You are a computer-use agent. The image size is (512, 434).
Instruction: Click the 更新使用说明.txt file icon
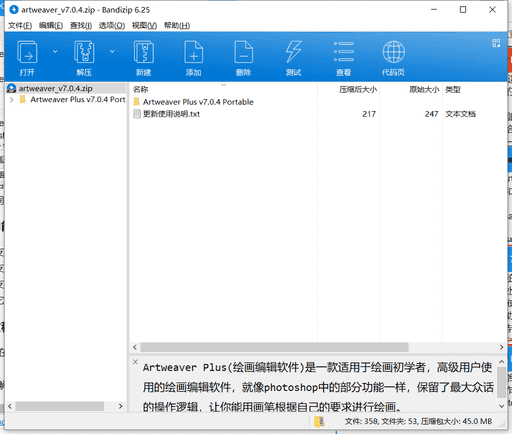(x=137, y=114)
